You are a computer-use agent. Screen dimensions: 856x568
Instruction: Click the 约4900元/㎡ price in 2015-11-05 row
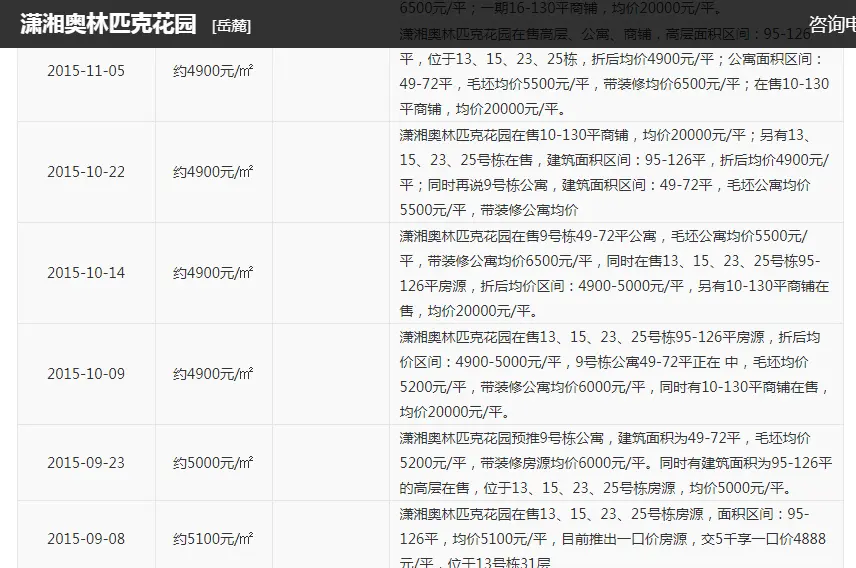pos(213,71)
